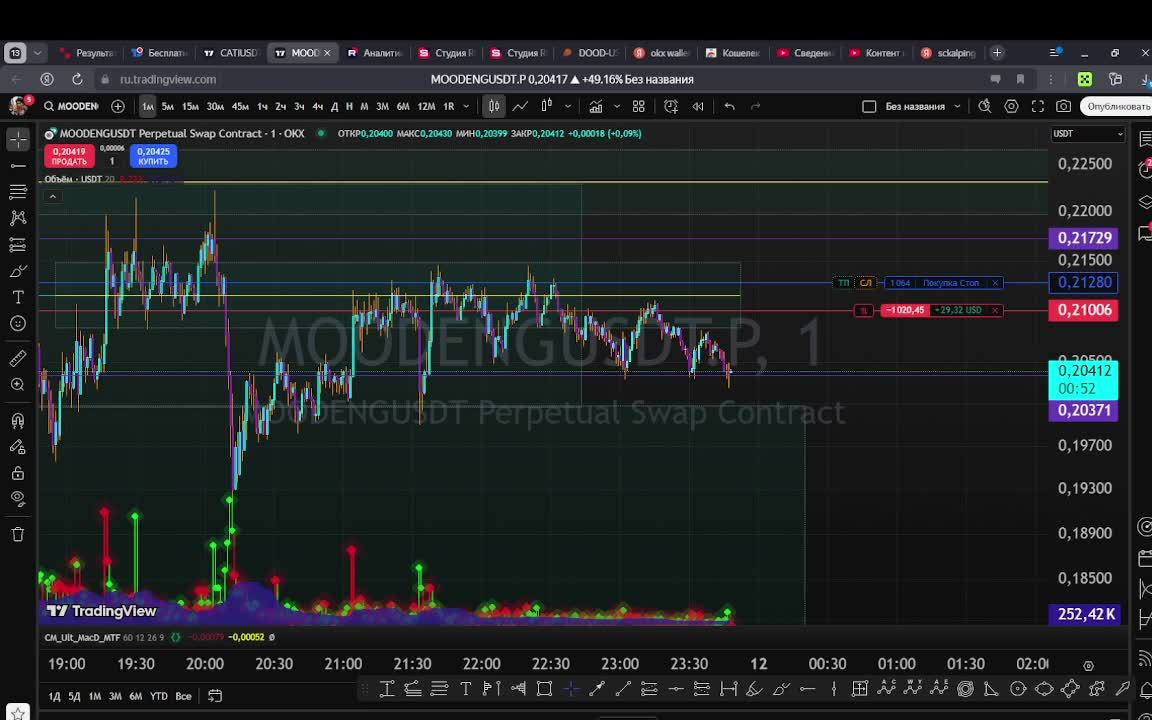Select the Все date range
The image size is (1152, 720).
(183, 696)
